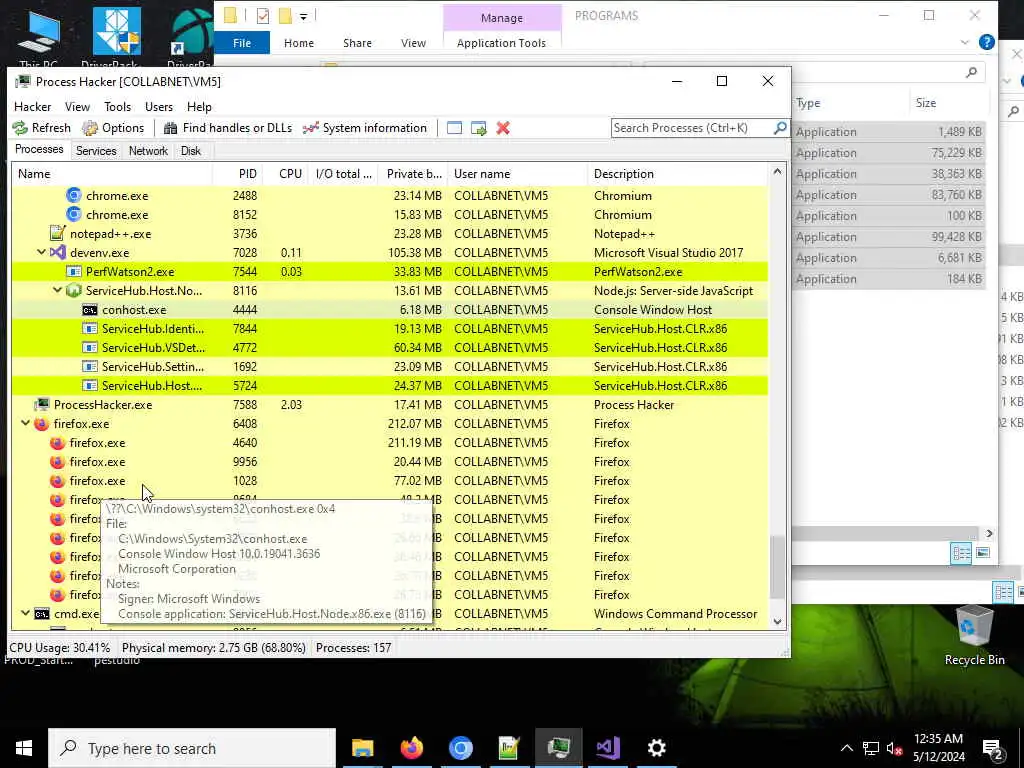Switch to the Network tab
1024x768 pixels.
coord(148,151)
